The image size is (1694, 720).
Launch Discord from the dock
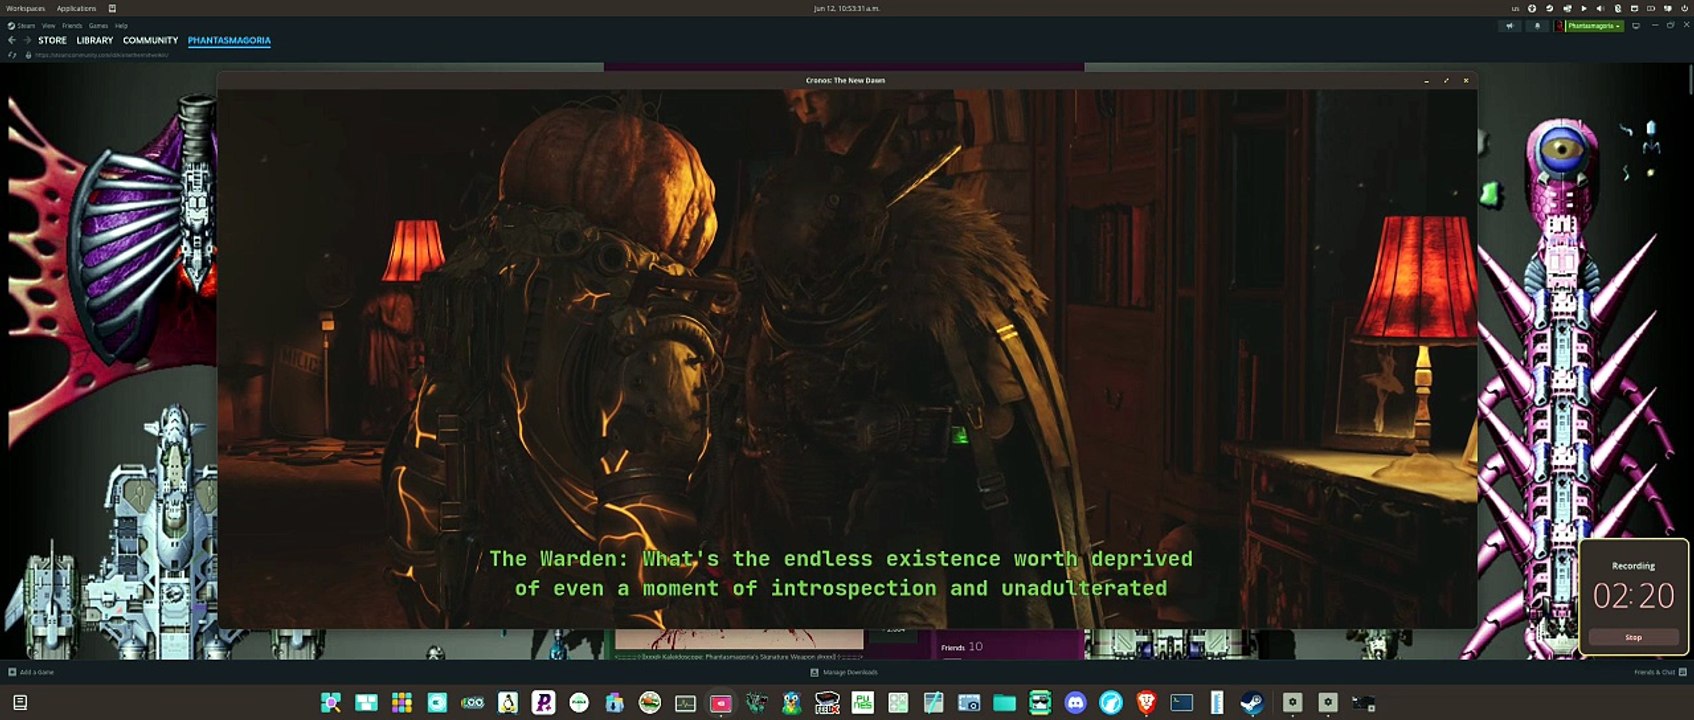click(x=1075, y=703)
